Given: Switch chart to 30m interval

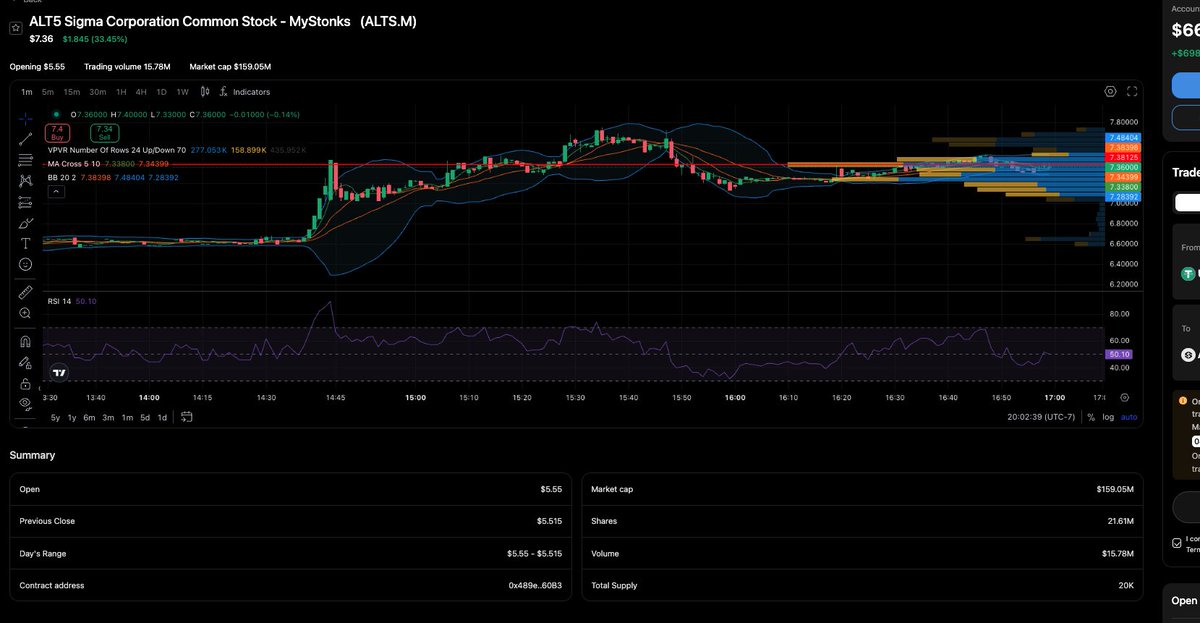Looking at the screenshot, I should tap(97, 92).
